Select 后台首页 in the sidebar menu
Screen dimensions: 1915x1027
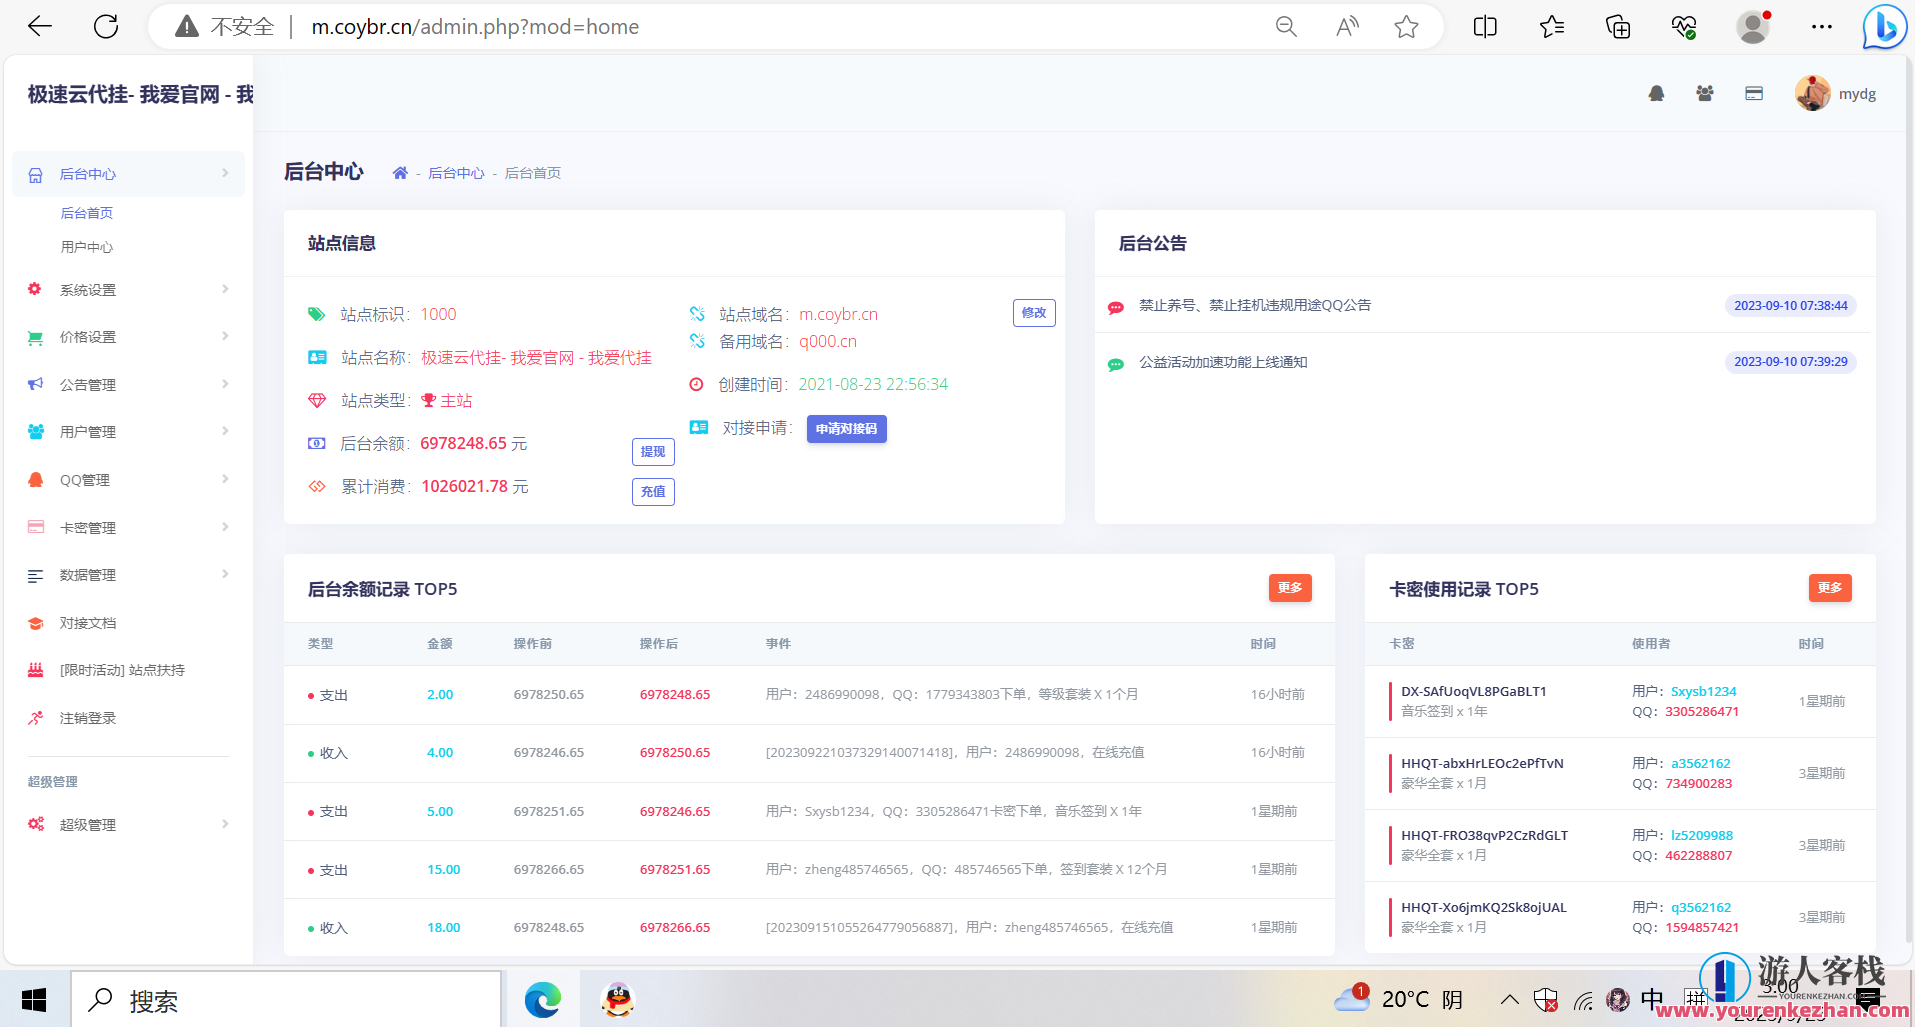(87, 212)
